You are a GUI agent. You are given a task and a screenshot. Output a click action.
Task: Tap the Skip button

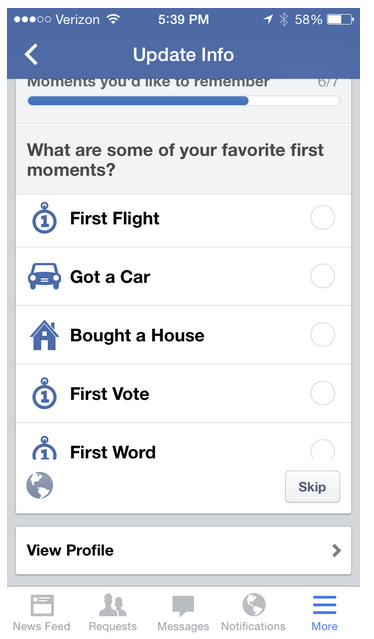[312, 487]
